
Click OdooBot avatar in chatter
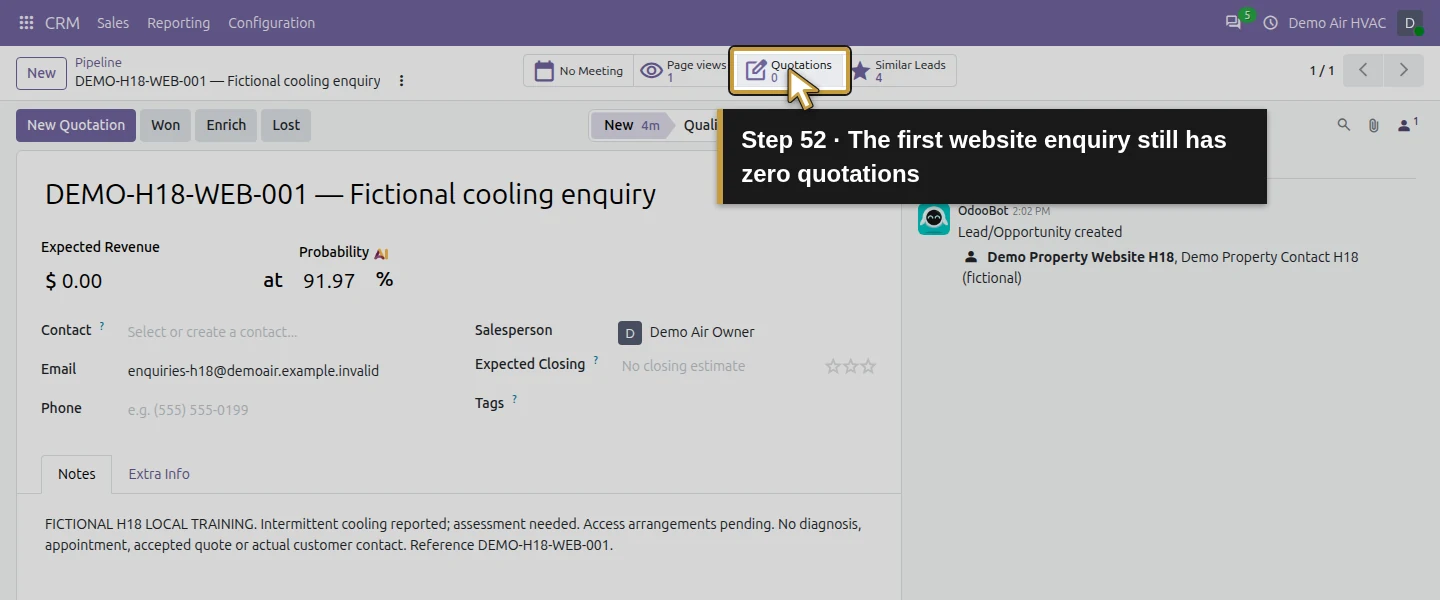(933, 219)
